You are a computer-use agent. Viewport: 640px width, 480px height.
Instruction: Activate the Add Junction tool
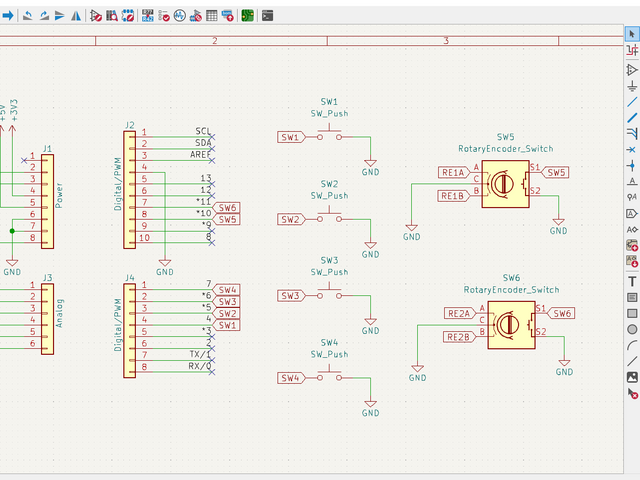[x=632, y=165]
